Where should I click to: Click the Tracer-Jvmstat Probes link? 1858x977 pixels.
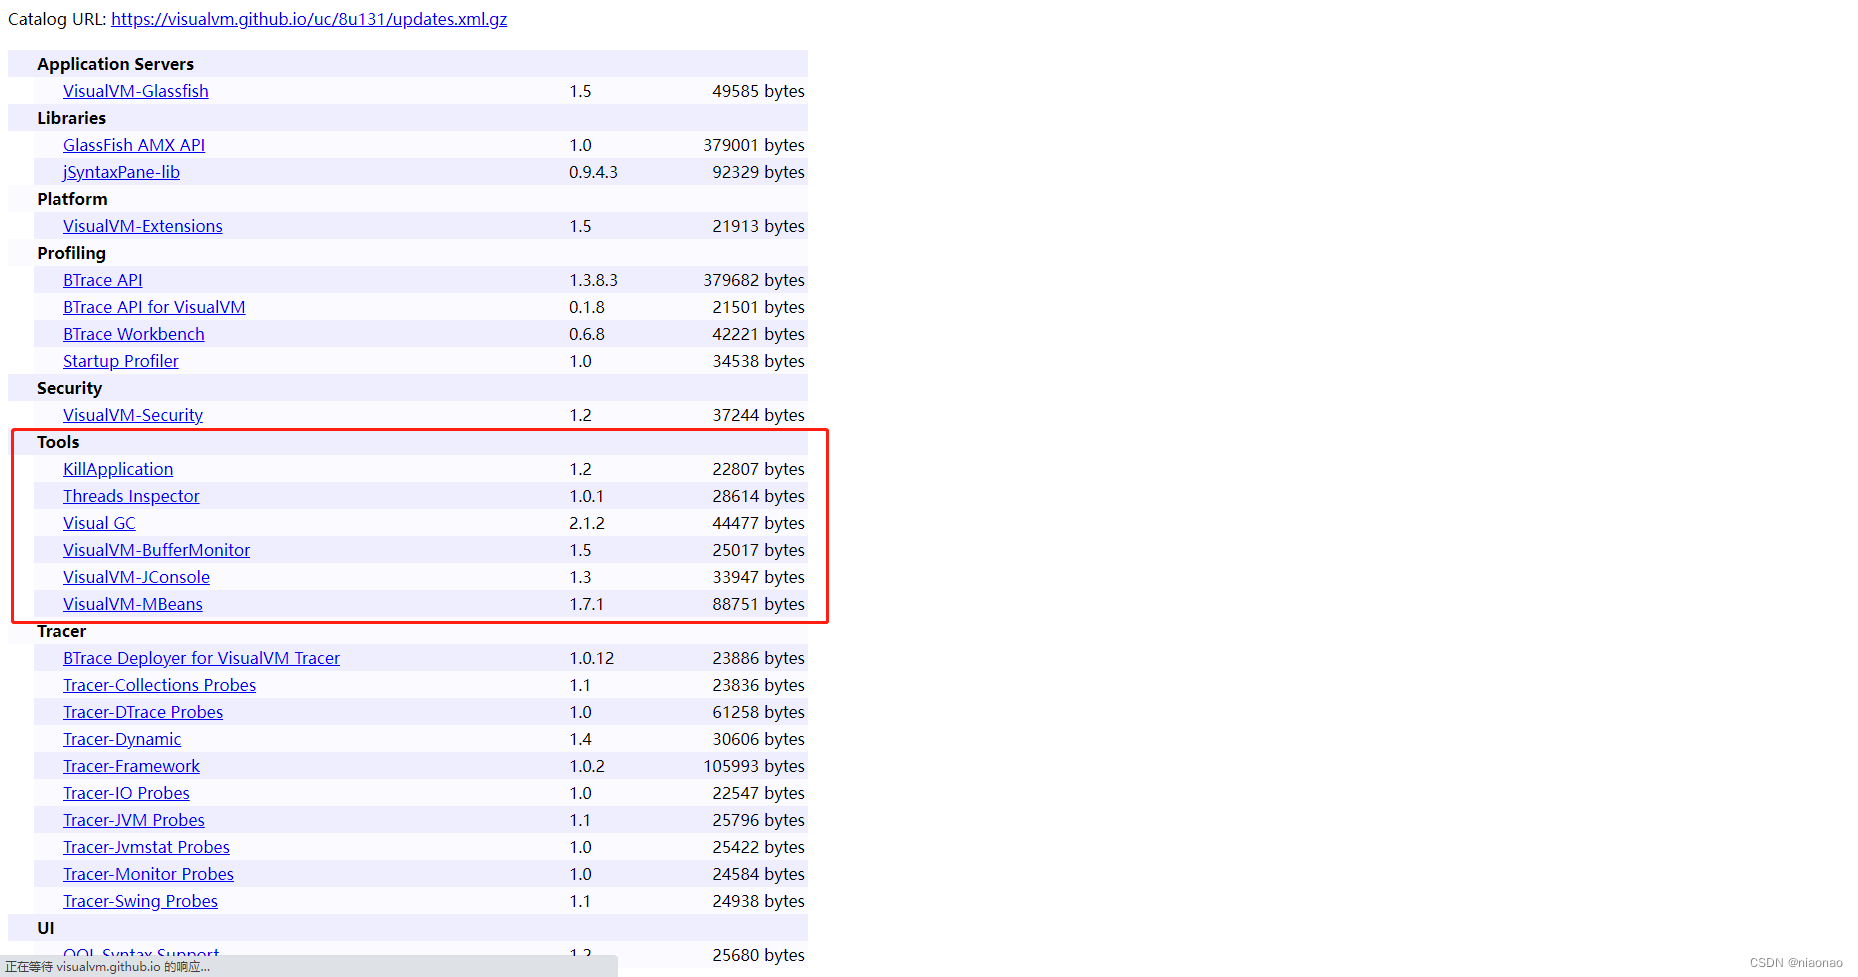pyautogui.click(x=147, y=847)
